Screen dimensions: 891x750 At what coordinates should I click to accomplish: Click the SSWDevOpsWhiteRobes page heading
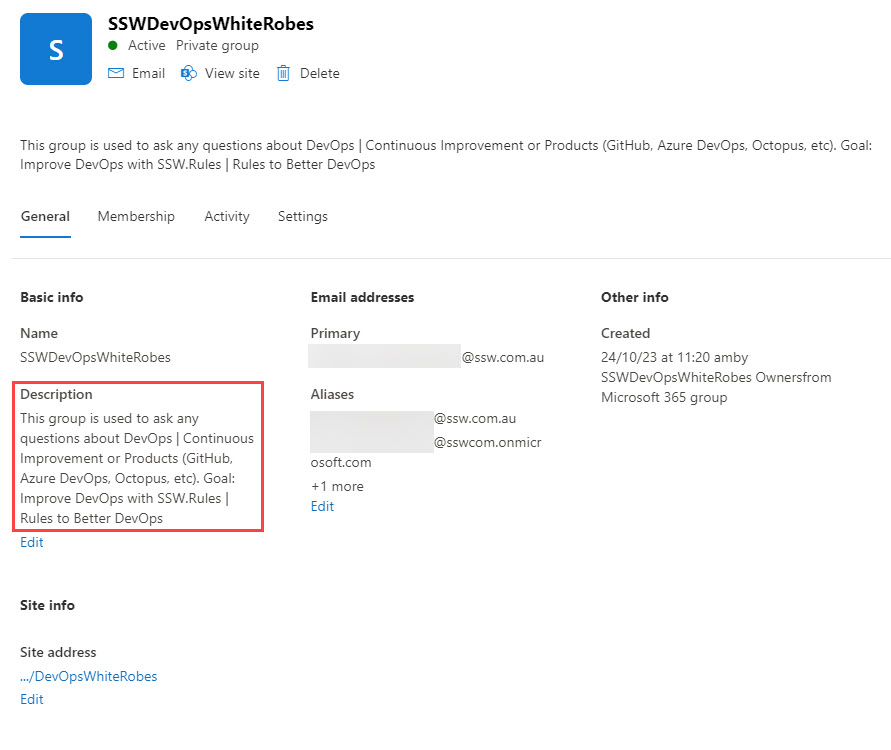pyautogui.click(x=210, y=24)
